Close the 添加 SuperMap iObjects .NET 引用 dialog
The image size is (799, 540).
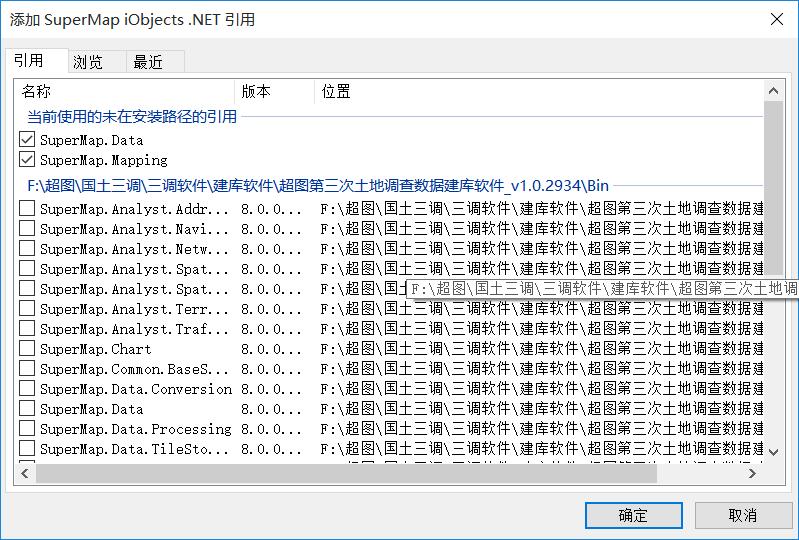[777, 19]
